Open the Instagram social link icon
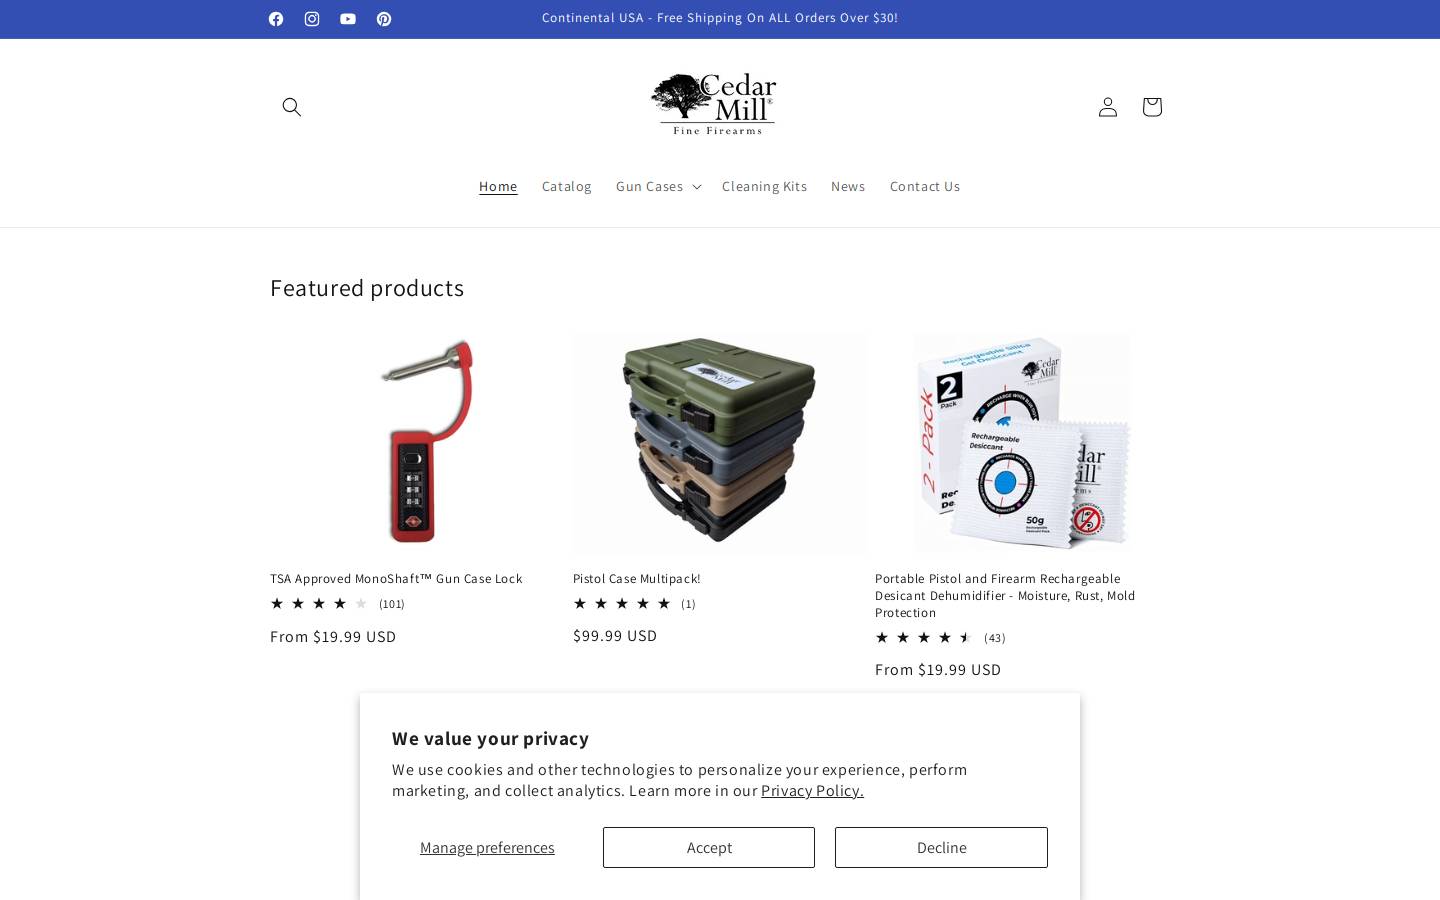This screenshot has height=900, width=1440. point(312,19)
